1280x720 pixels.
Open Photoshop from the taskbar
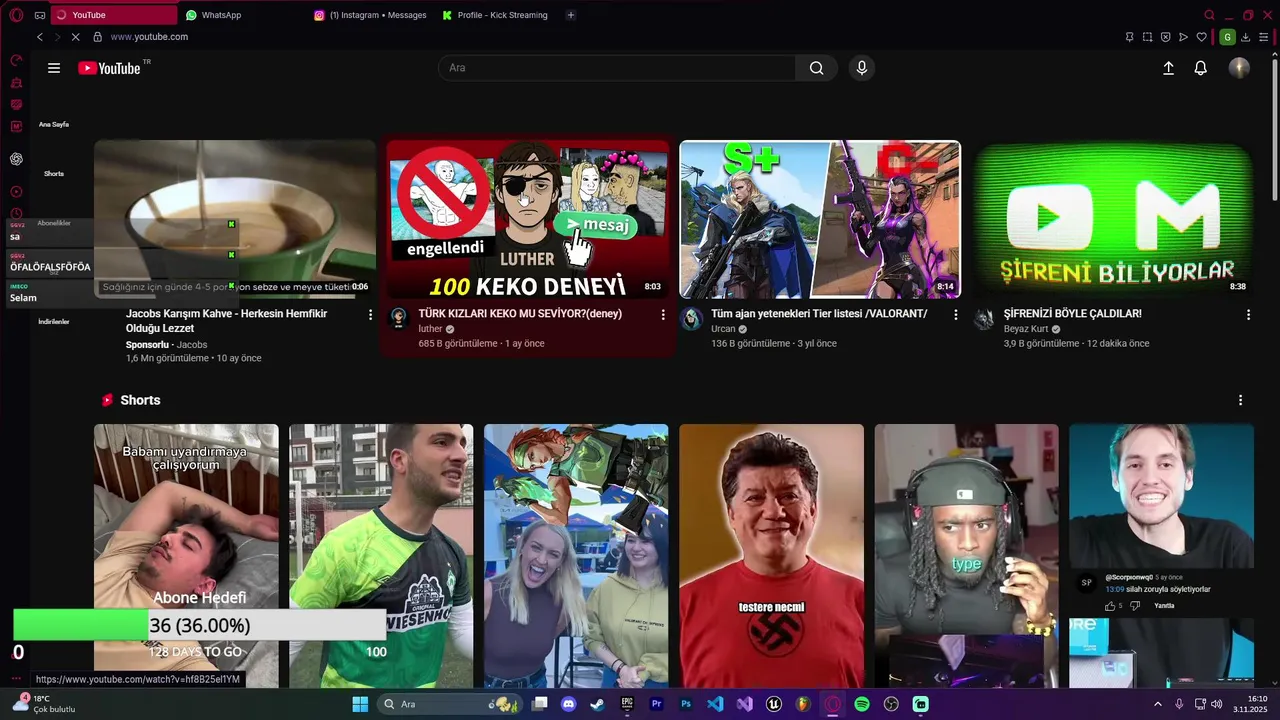686,704
